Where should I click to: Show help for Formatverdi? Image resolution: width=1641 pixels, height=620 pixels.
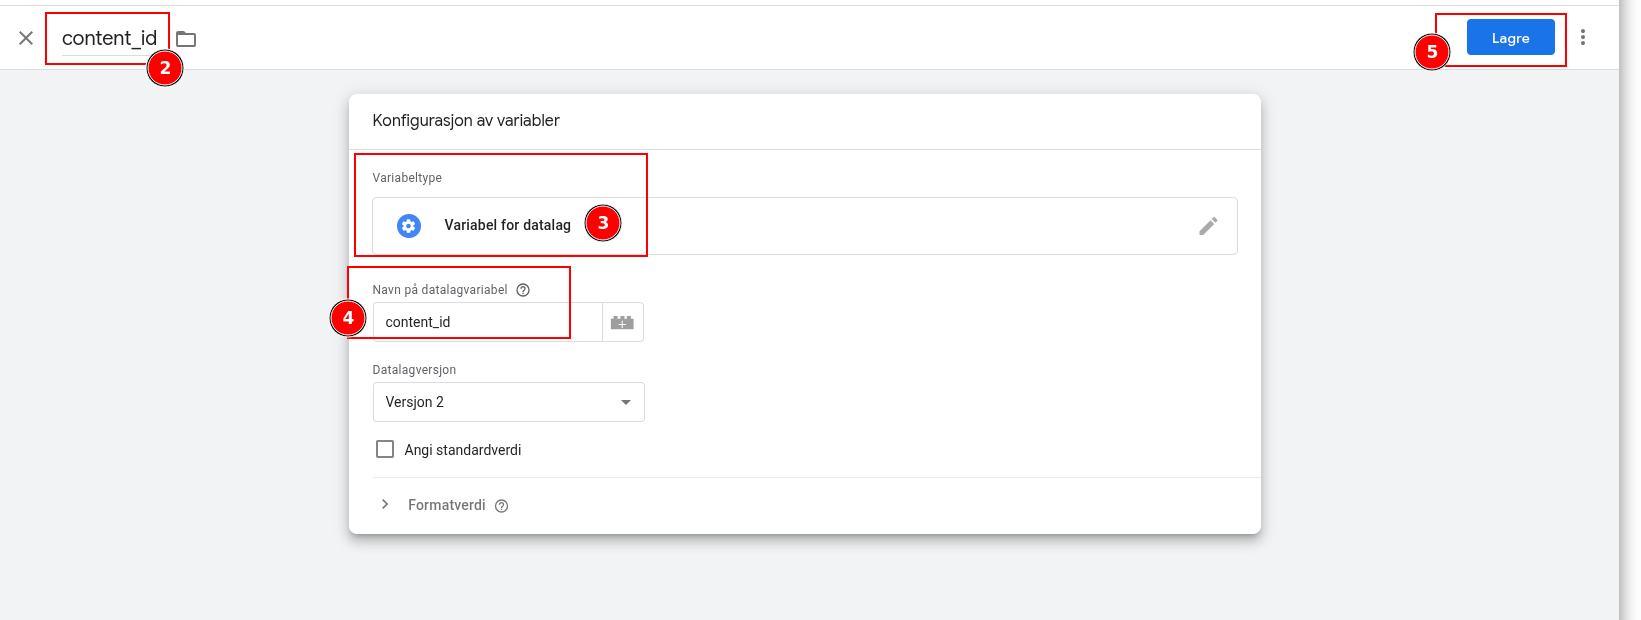coord(502,506)
